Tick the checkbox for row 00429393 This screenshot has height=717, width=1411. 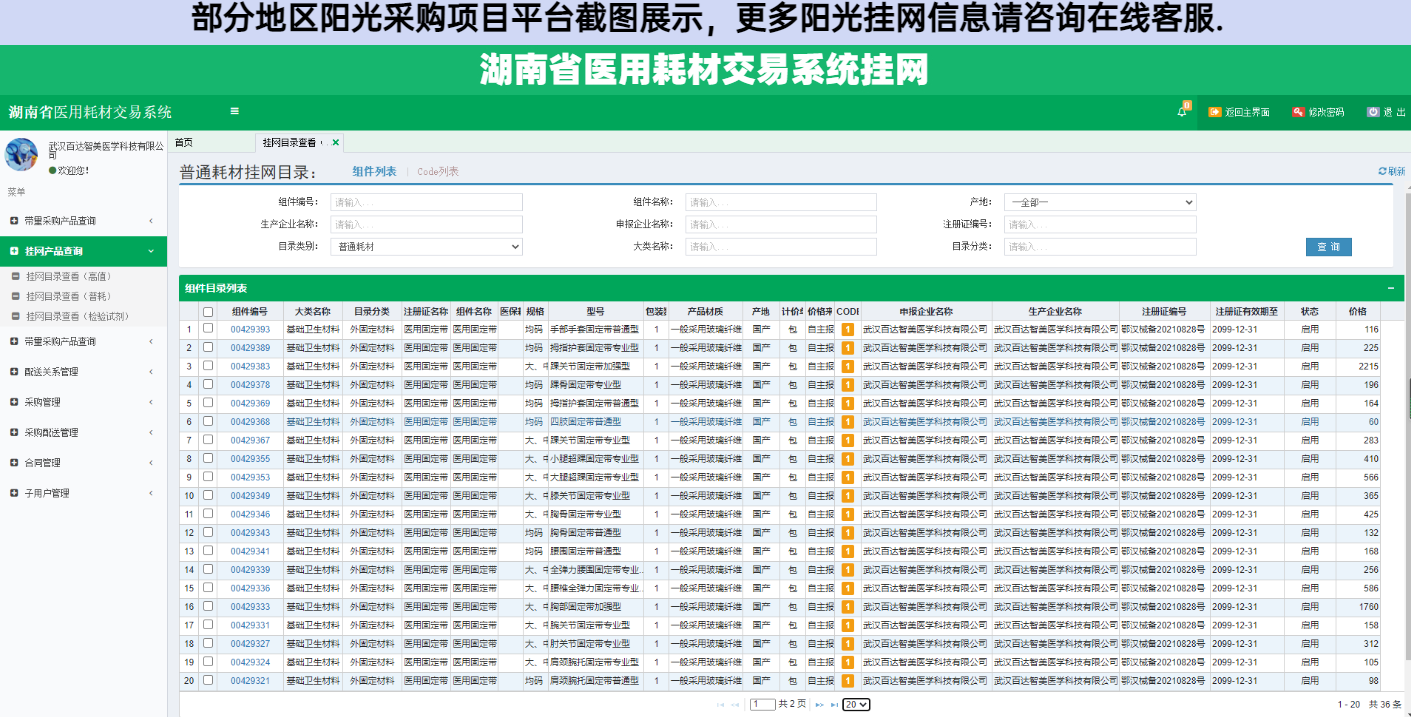(208, 329)
